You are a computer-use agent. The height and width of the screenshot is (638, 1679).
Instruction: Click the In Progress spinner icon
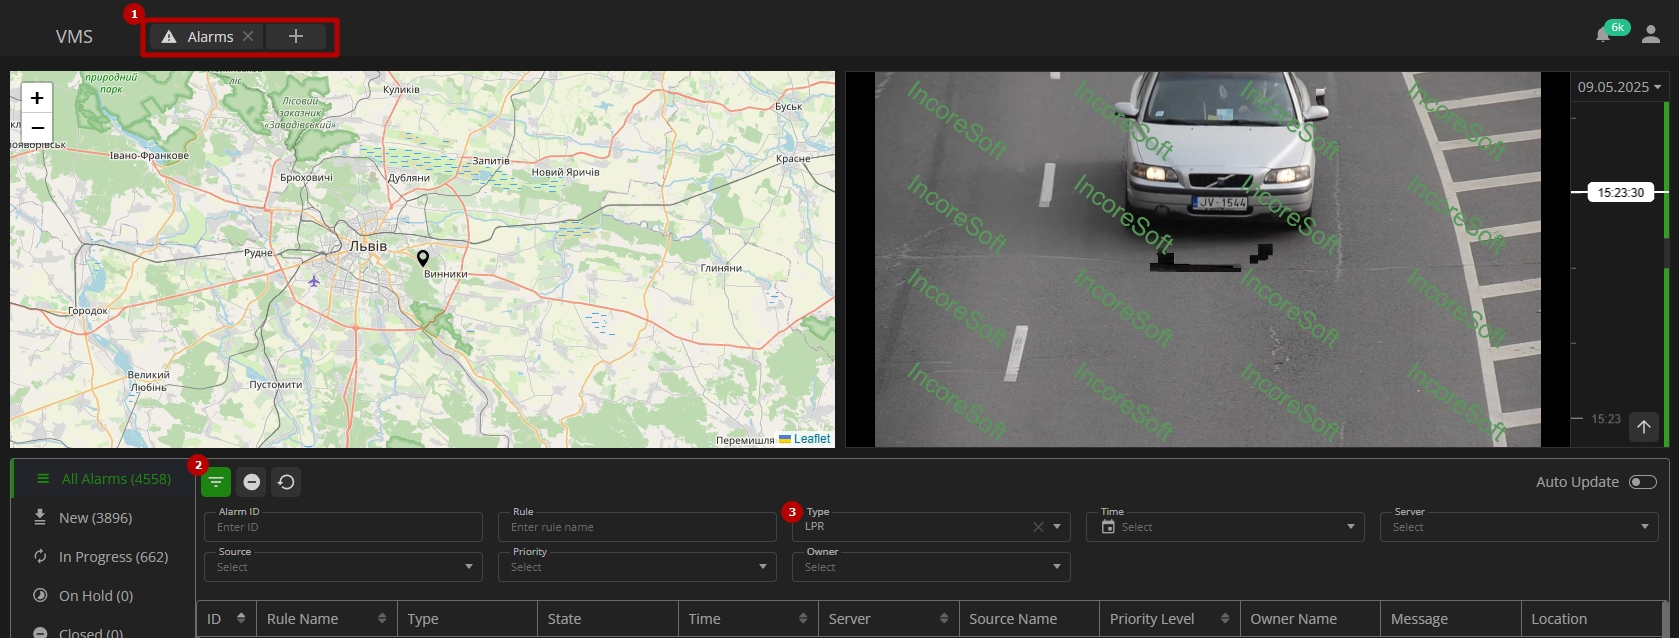(x=40, y=556)
